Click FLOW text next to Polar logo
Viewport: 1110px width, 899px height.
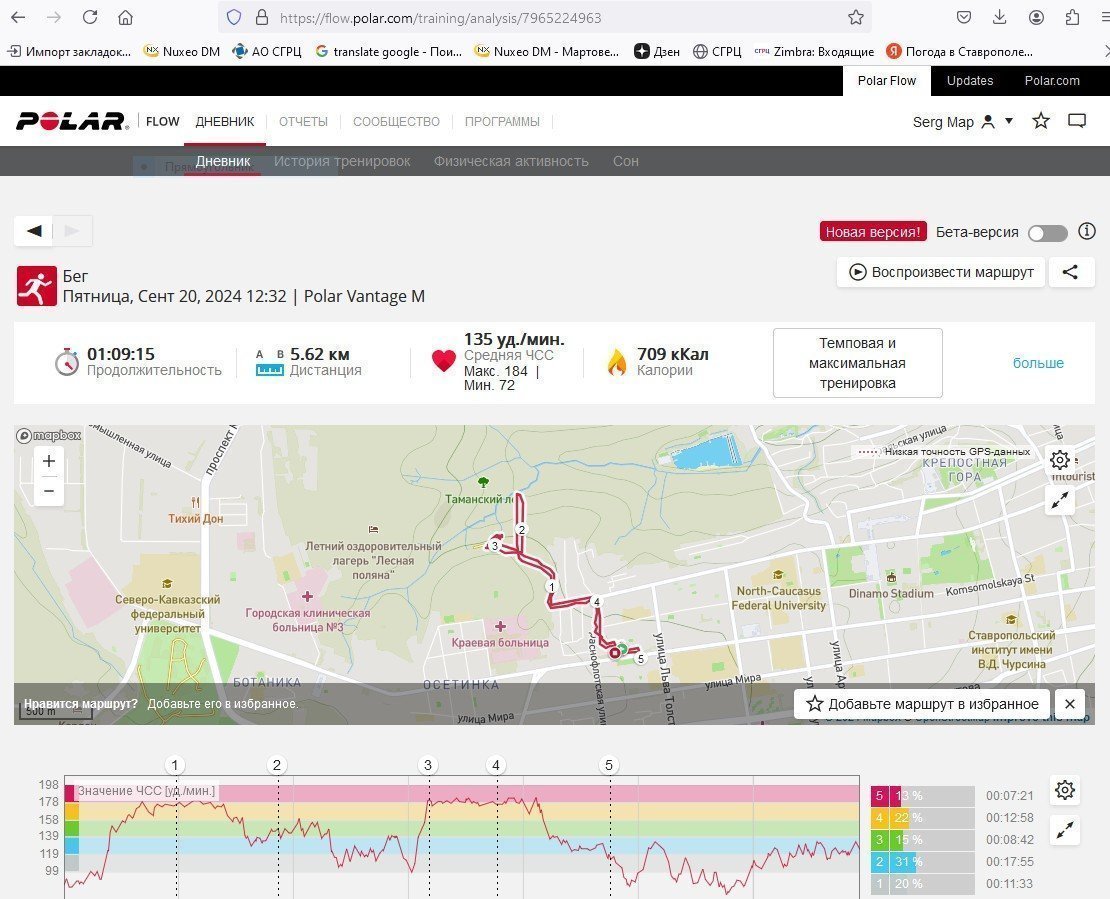click(162, 122)
